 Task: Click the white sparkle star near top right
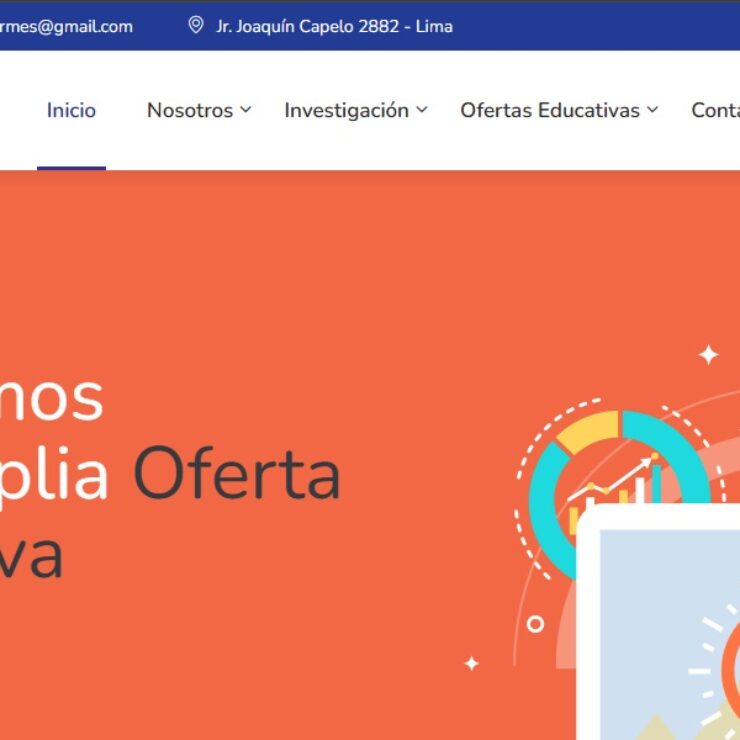pos(708,355)
